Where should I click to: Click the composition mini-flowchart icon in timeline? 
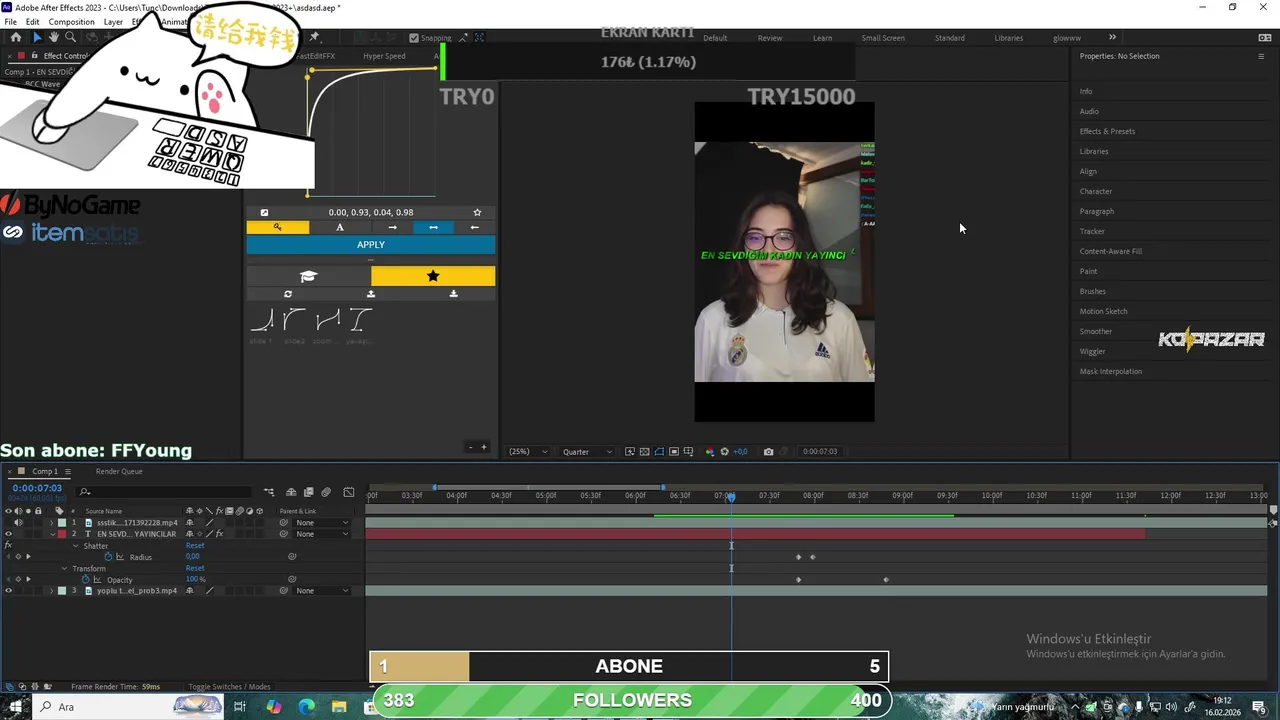269,492
